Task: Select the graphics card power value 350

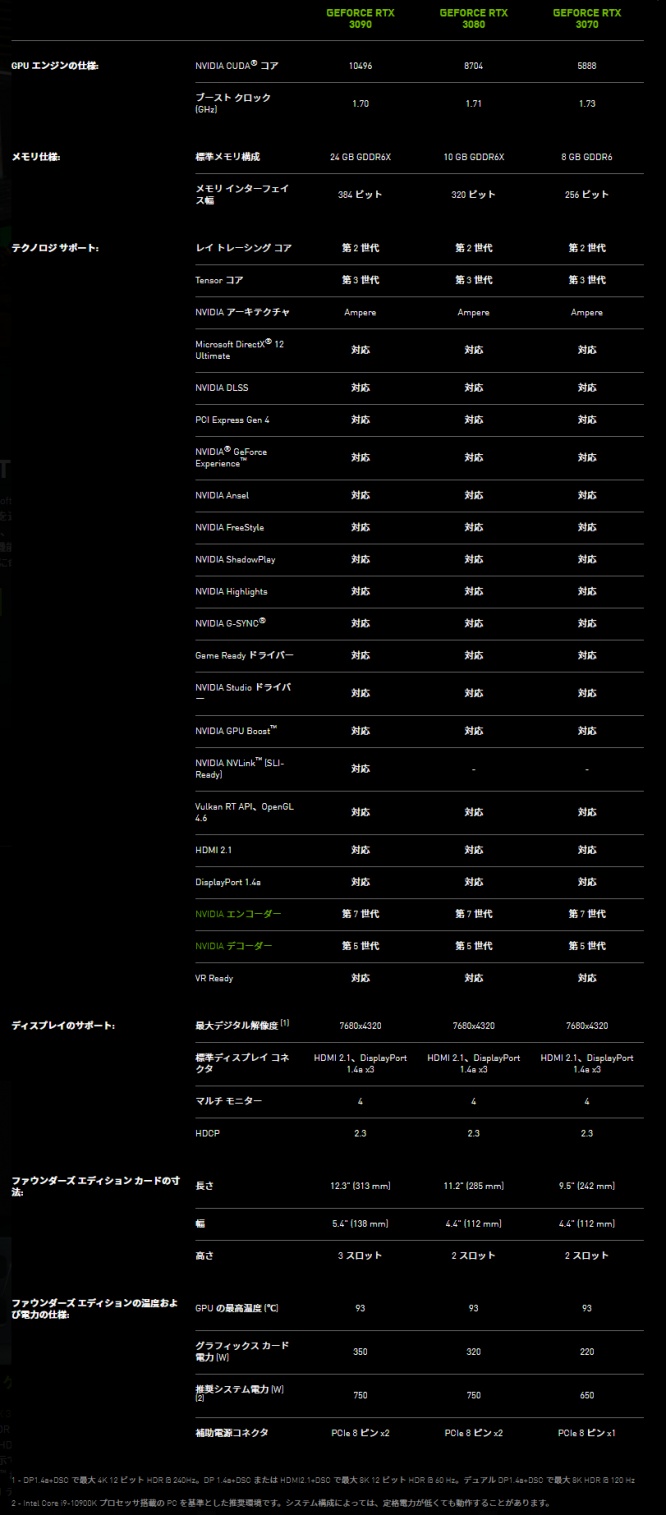Action: tap(360, 1351)
